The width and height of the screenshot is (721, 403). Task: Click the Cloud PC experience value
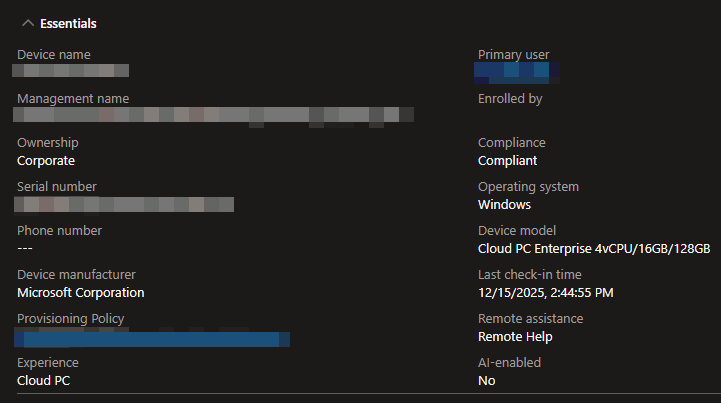tap(44, 380)
